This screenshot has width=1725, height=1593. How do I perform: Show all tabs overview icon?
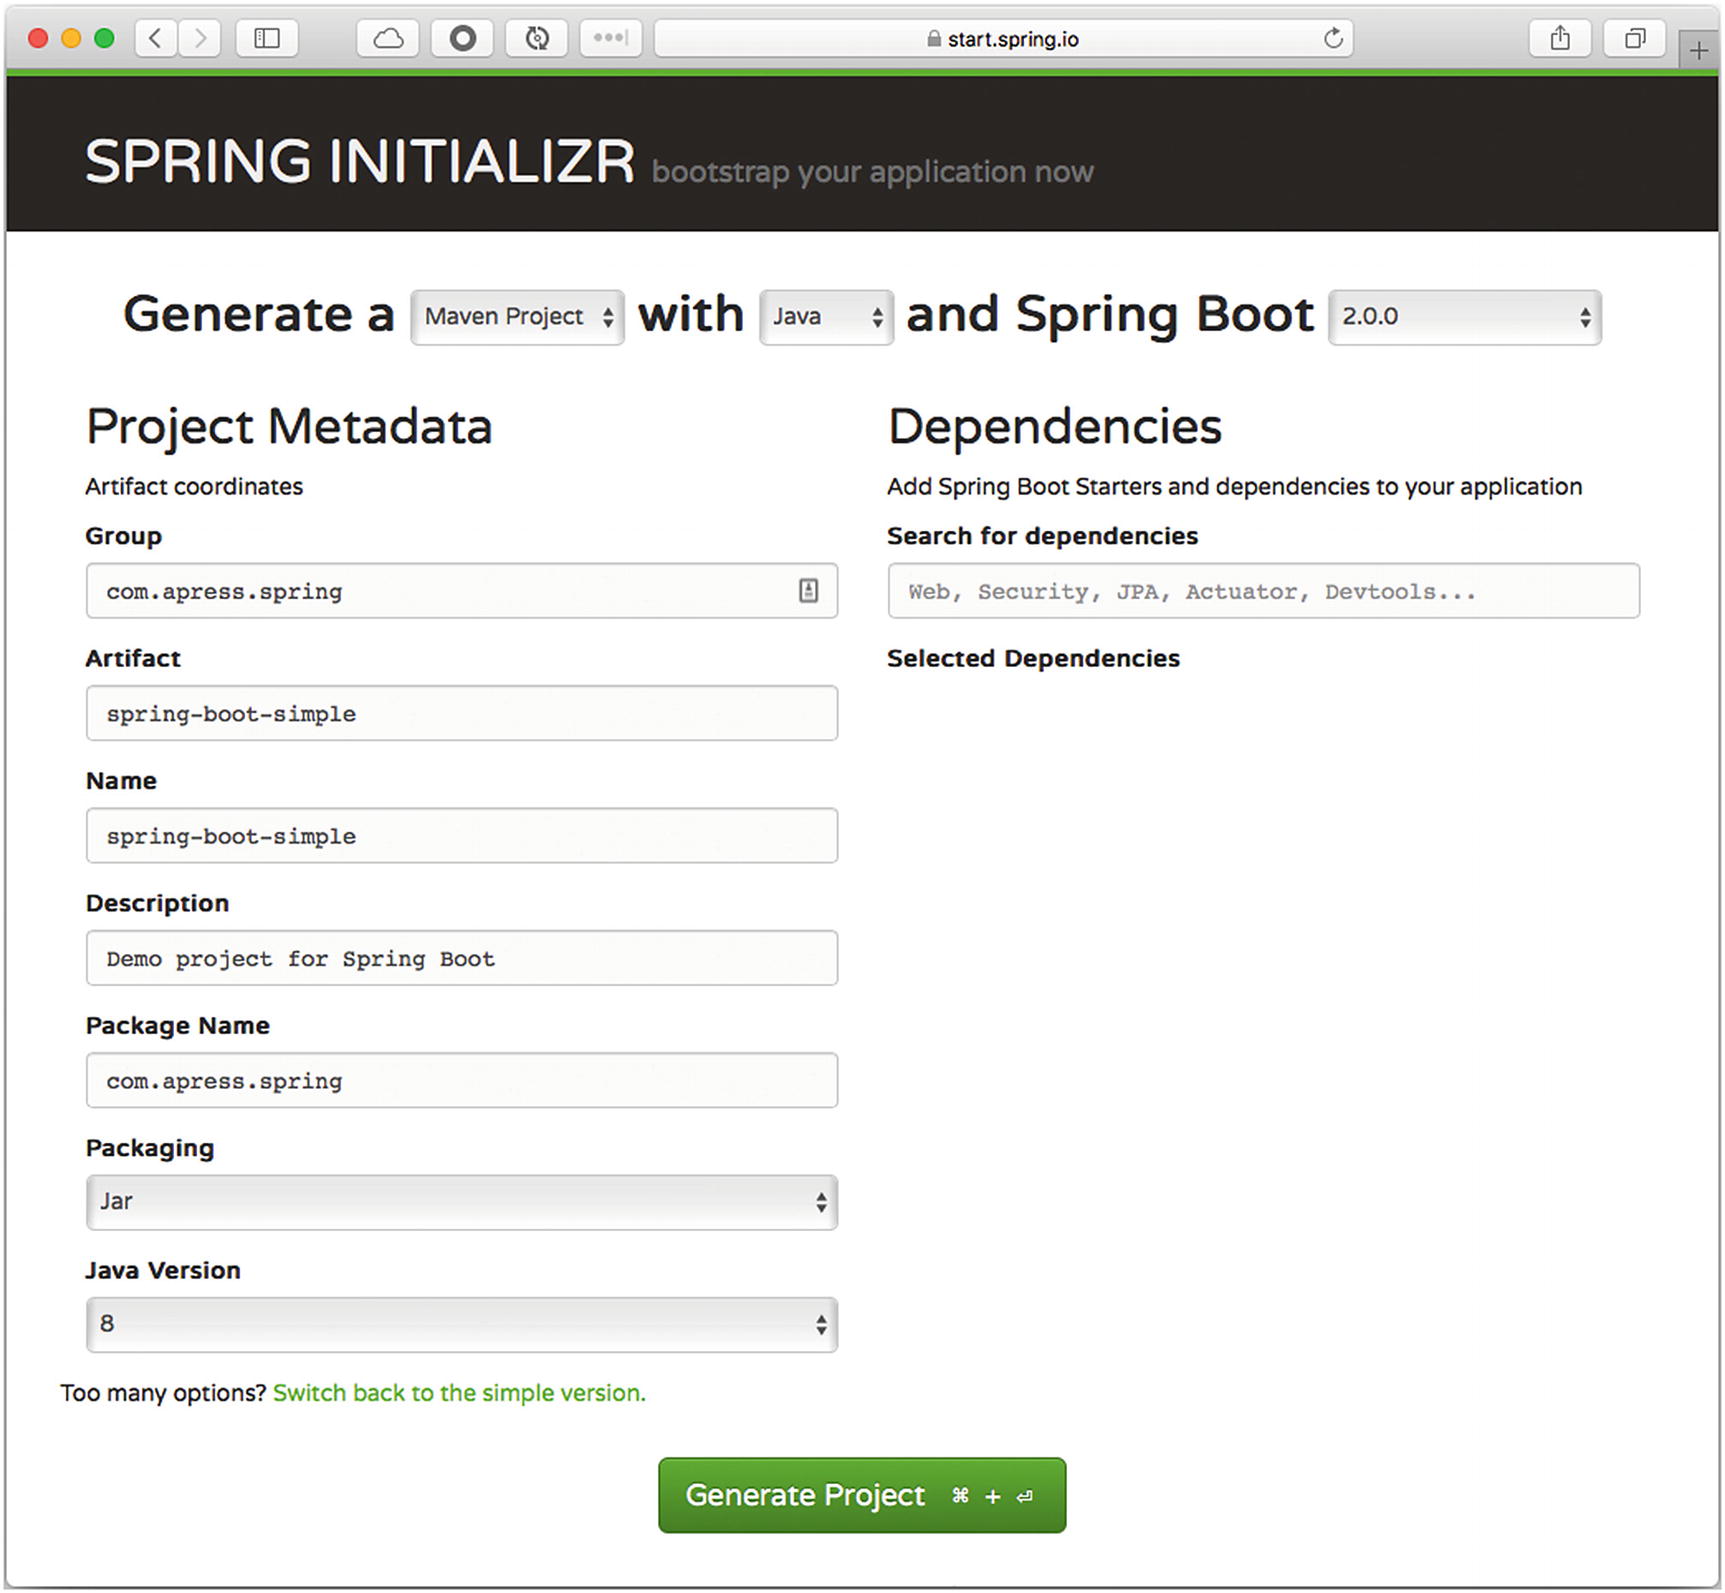[1635, 39]
